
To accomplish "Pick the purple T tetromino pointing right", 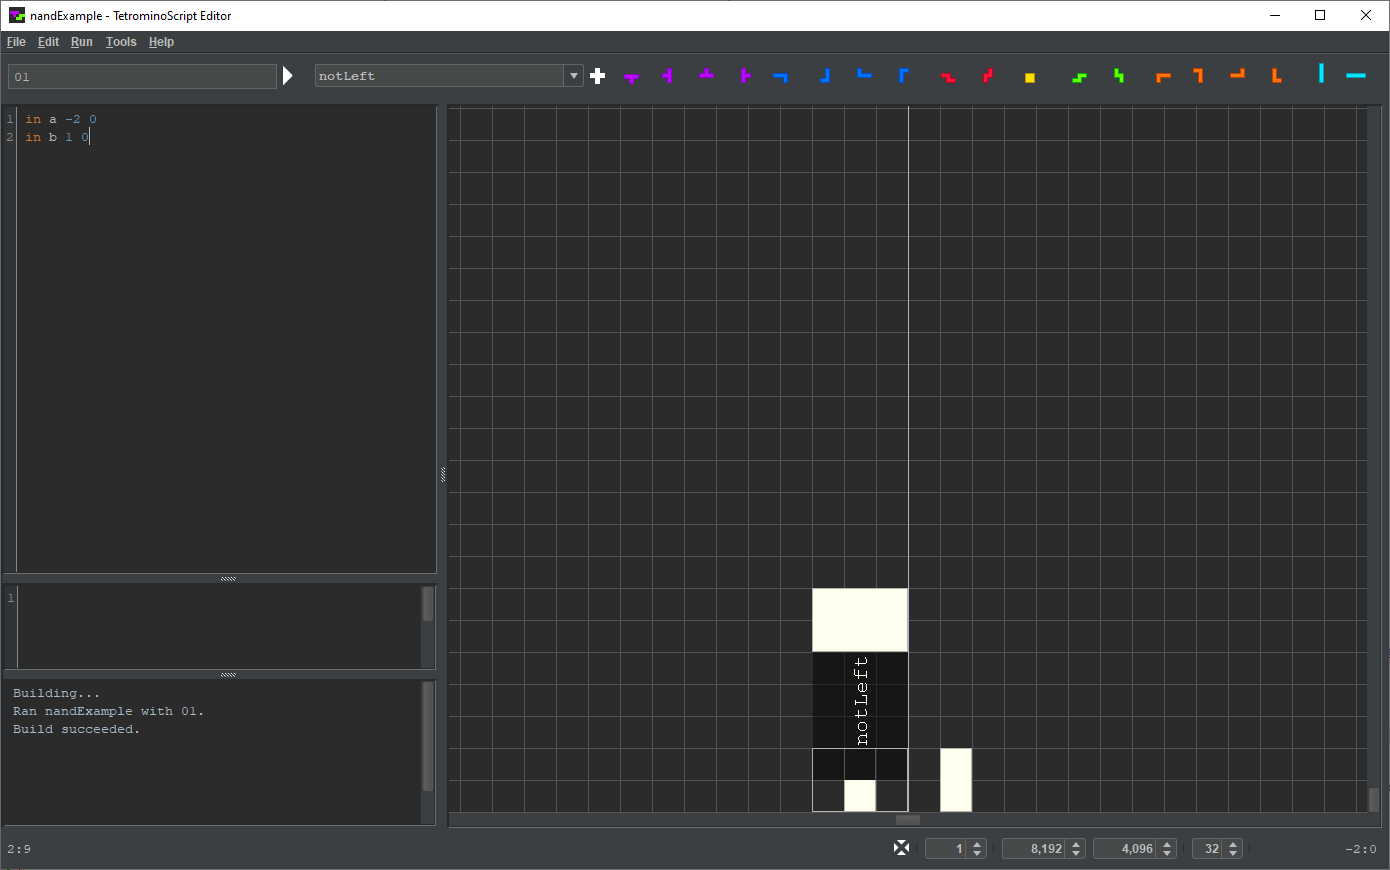I will [x=745, y=76].
